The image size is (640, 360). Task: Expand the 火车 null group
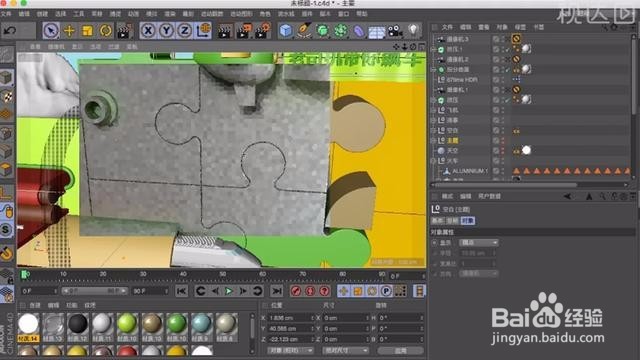[x=434, y=161]
